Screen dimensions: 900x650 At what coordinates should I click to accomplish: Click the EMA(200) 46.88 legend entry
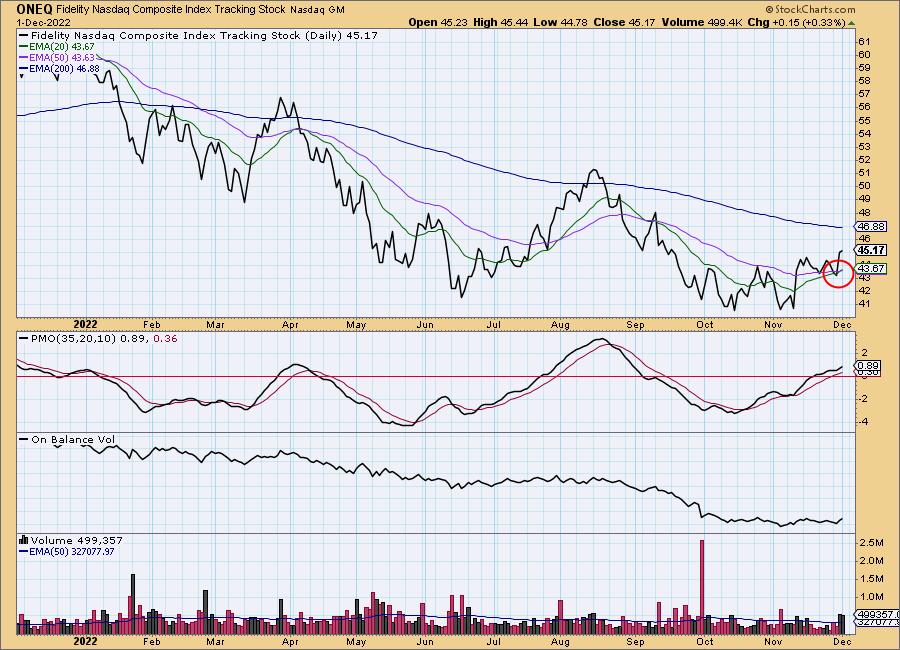point(64,69)
